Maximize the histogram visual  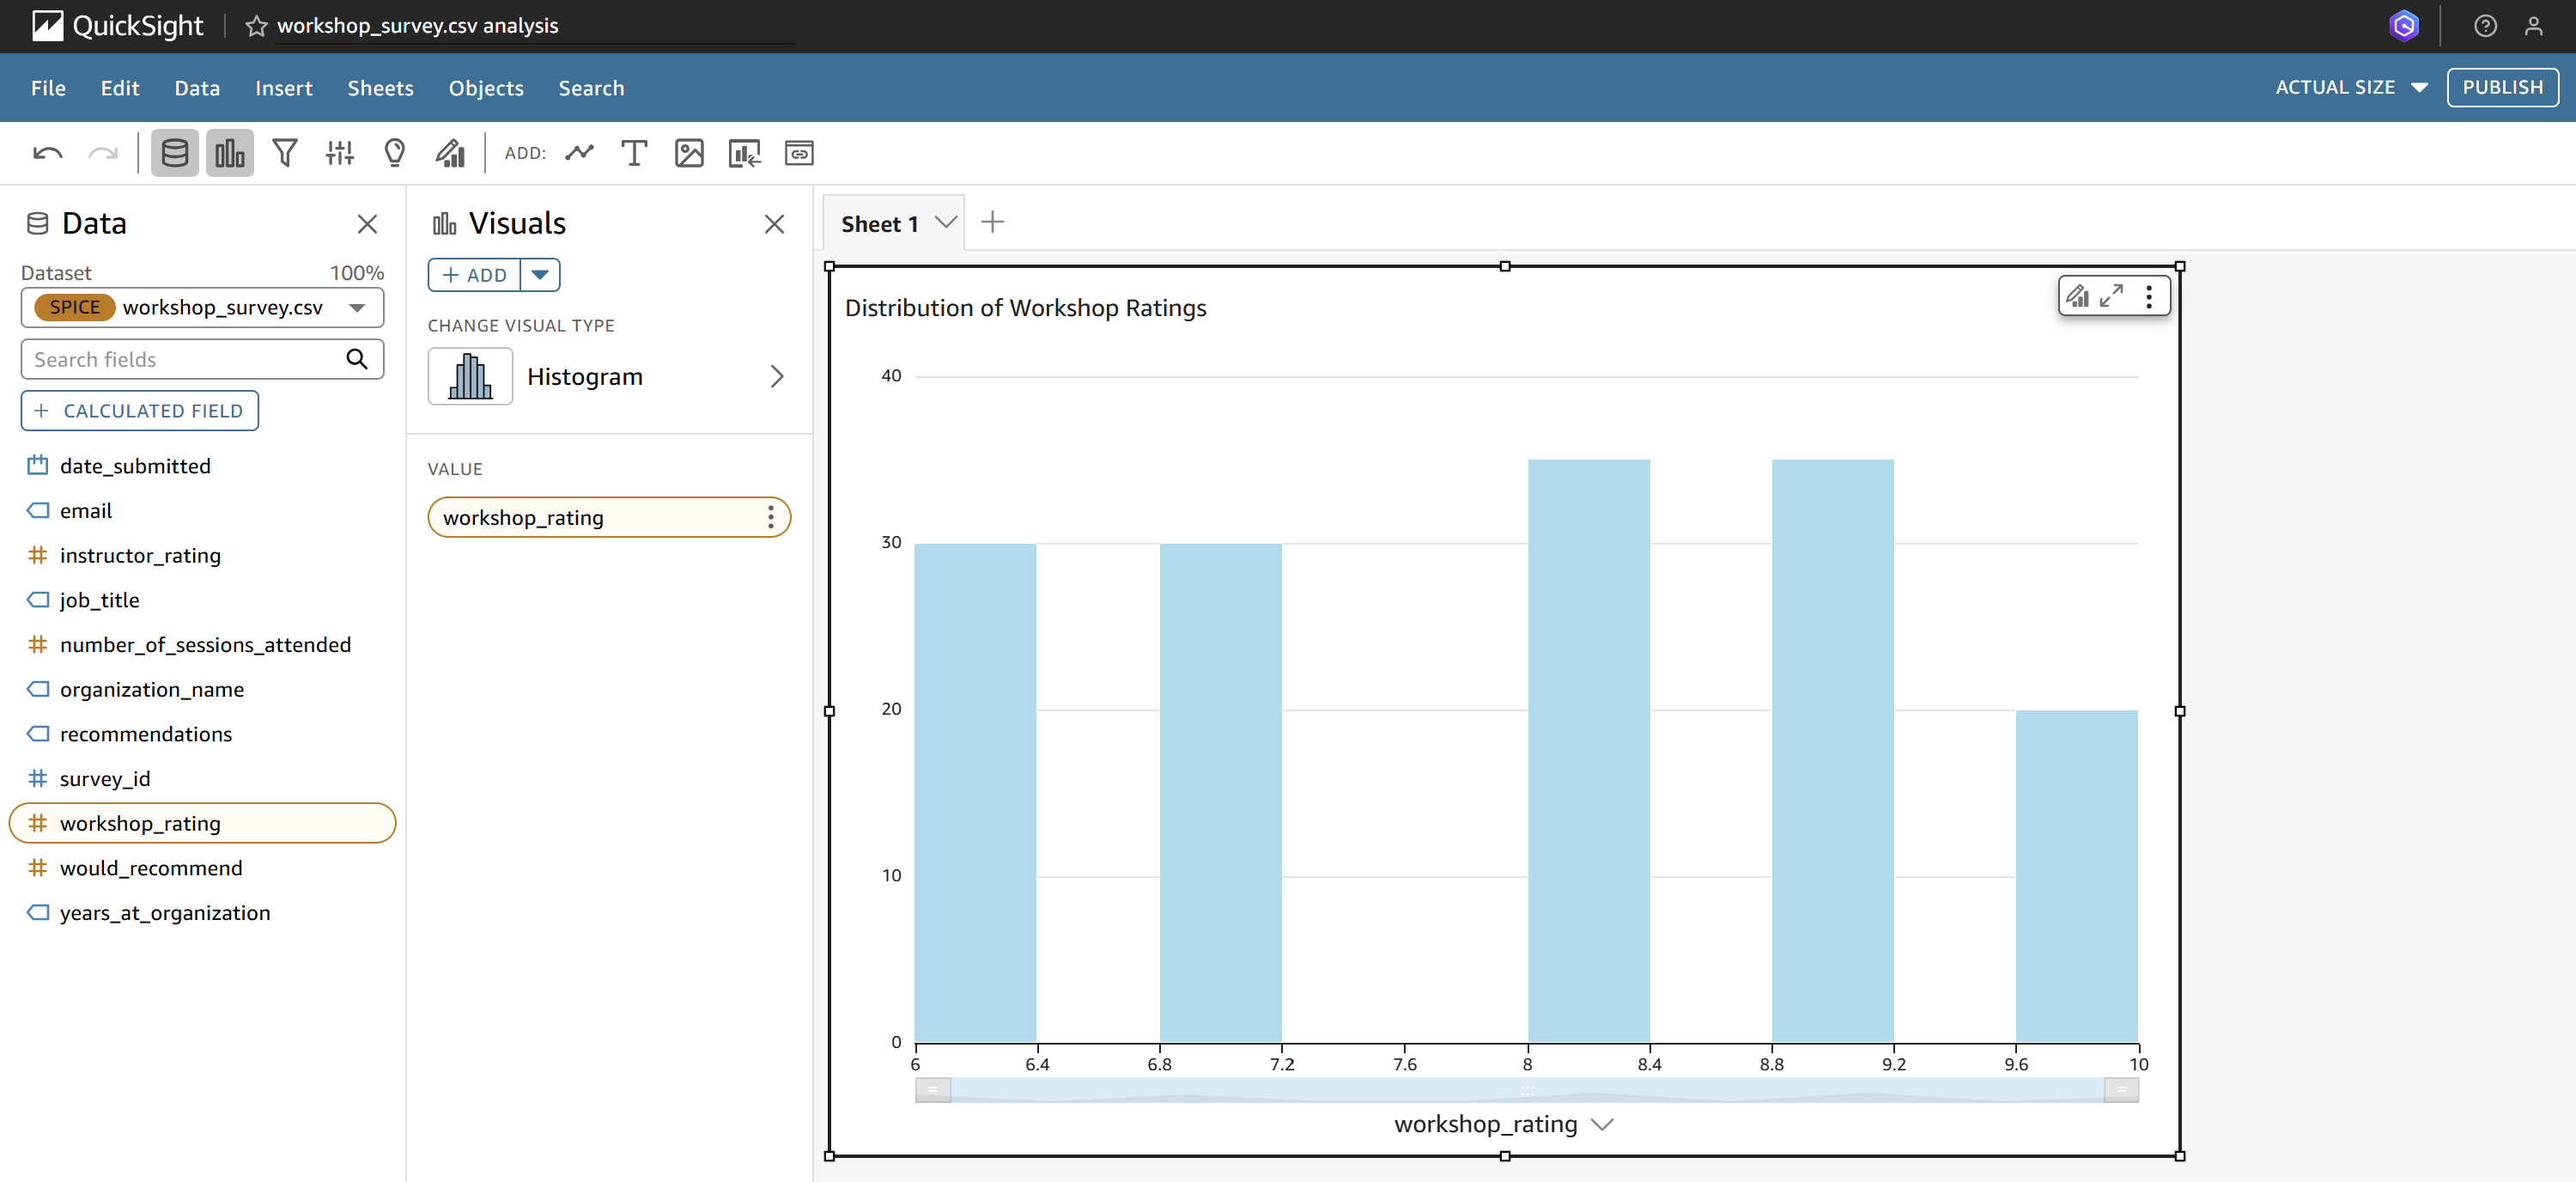(2111, 296)
